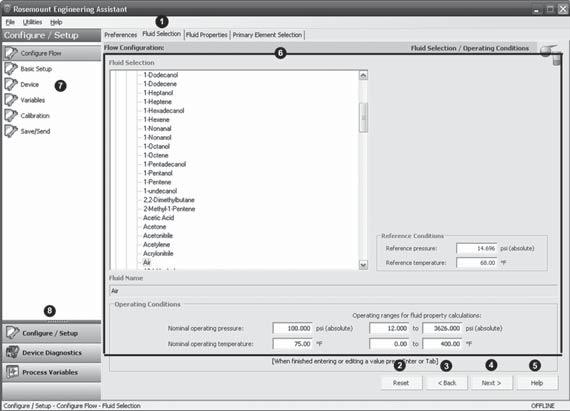Image resolution: width=570 pixels, height=411 pixels.
Task: Select 1-Hexene in the fluid list
Action: 156,120
